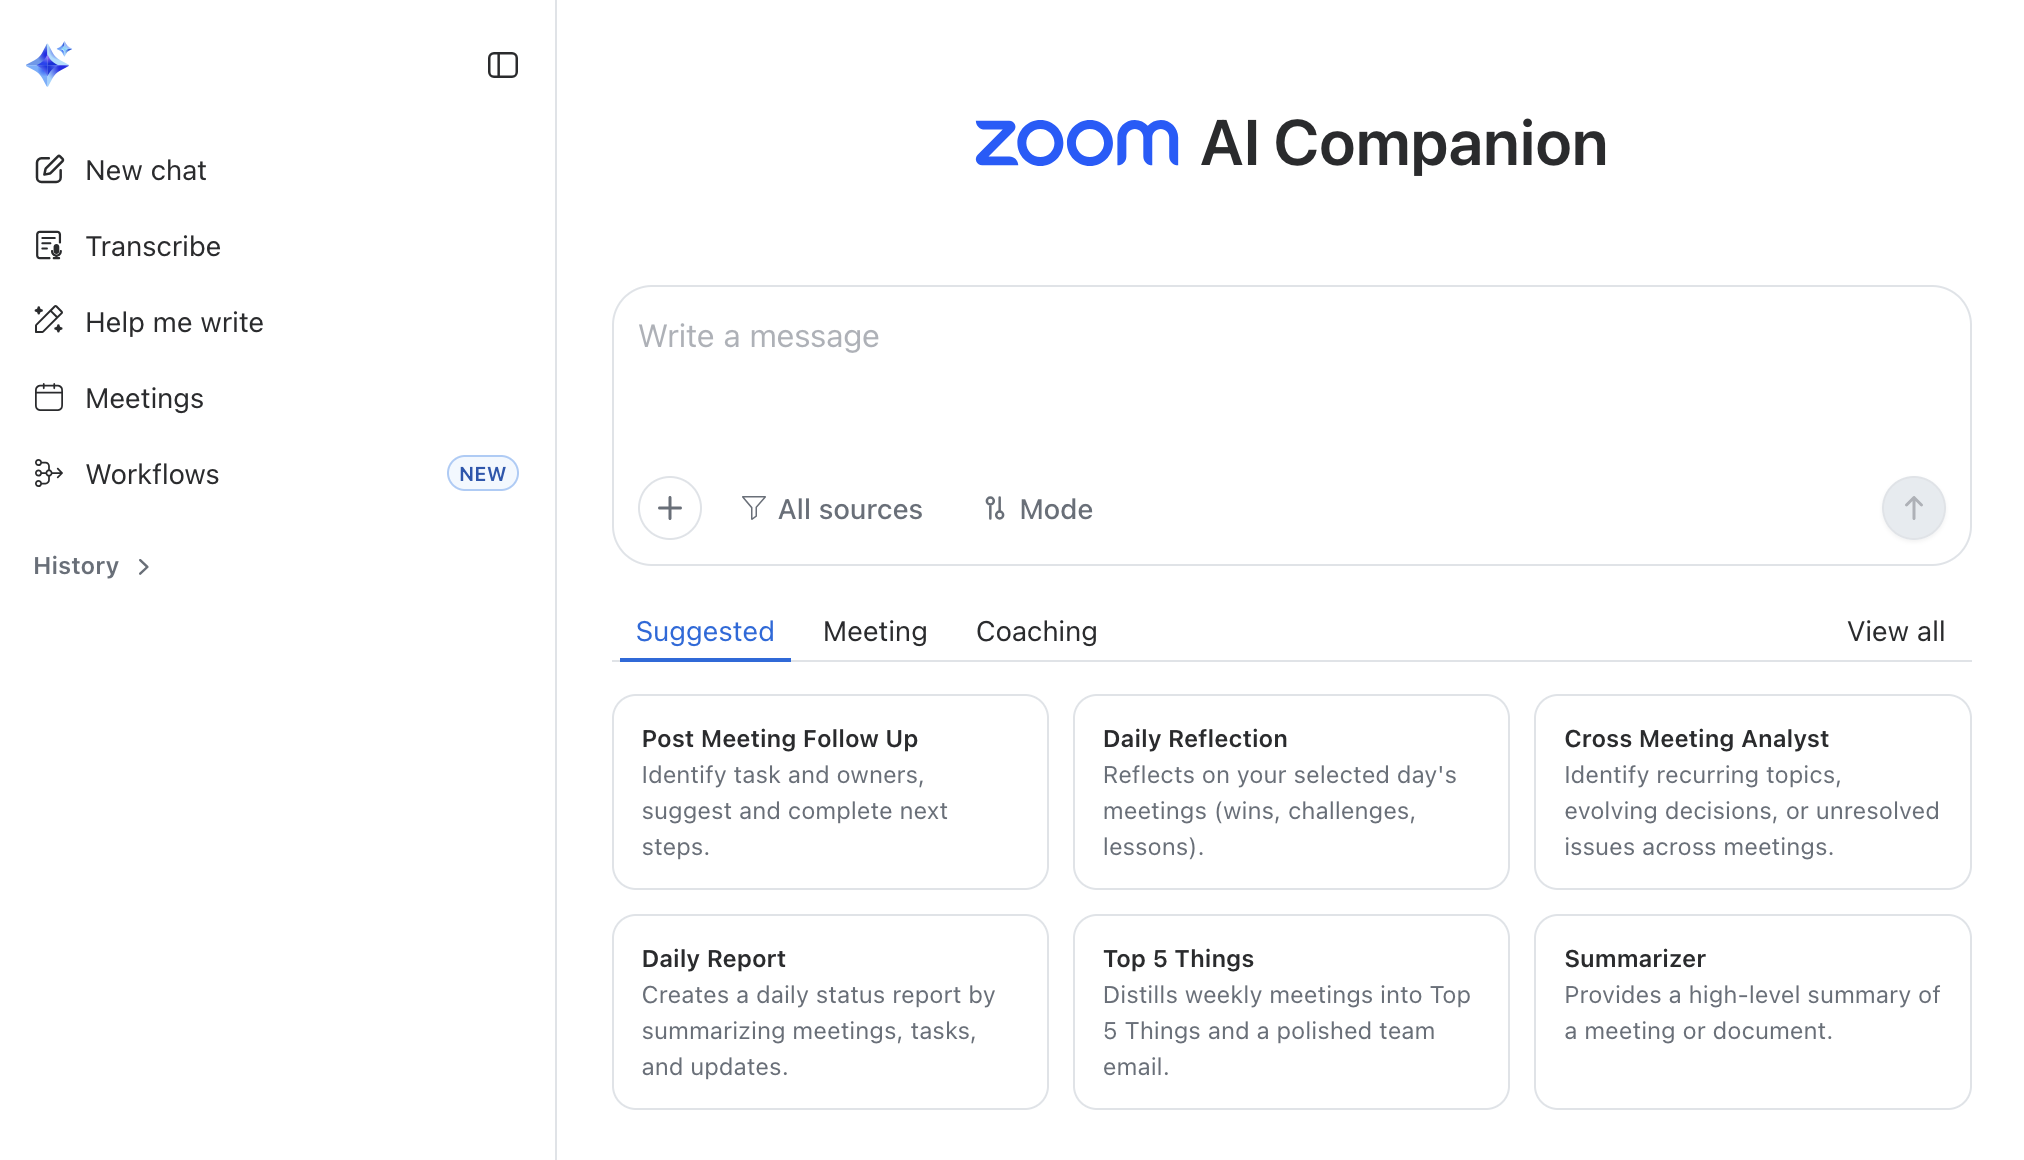Open the All sources filter dropdown
Image resolution: width=2024 pixels, height=1160 pixels.
coord(832,509)
